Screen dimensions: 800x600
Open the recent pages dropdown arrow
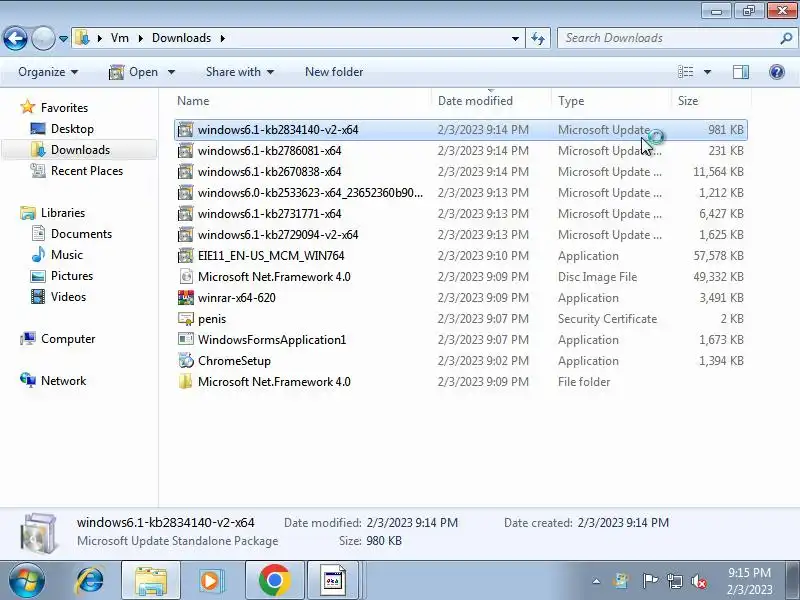click(63, 39)
